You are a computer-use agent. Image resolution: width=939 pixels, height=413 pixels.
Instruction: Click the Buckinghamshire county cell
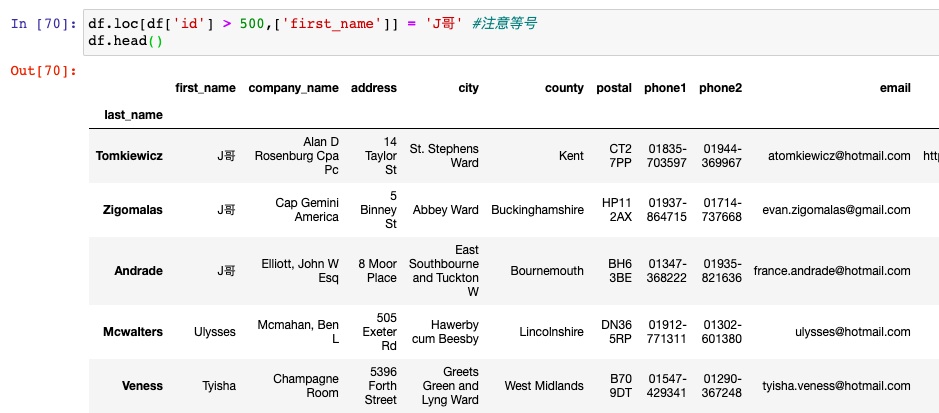(537, 210)
